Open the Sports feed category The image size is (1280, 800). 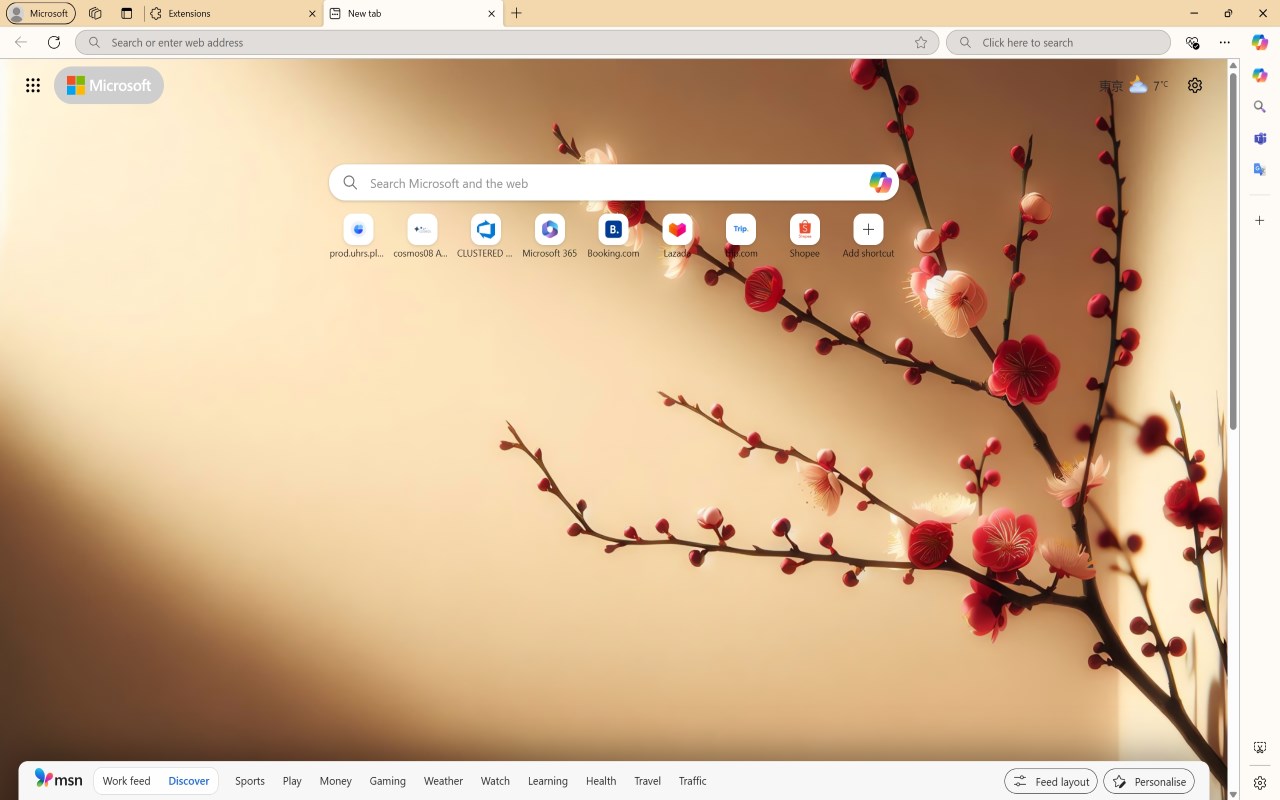point(250,781)
